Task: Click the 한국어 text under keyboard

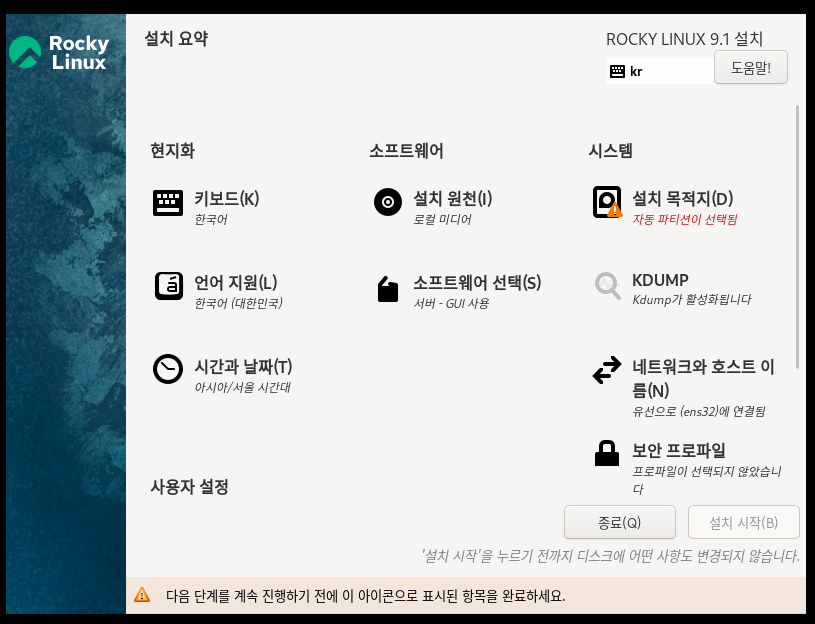Action: pos(211,219)
